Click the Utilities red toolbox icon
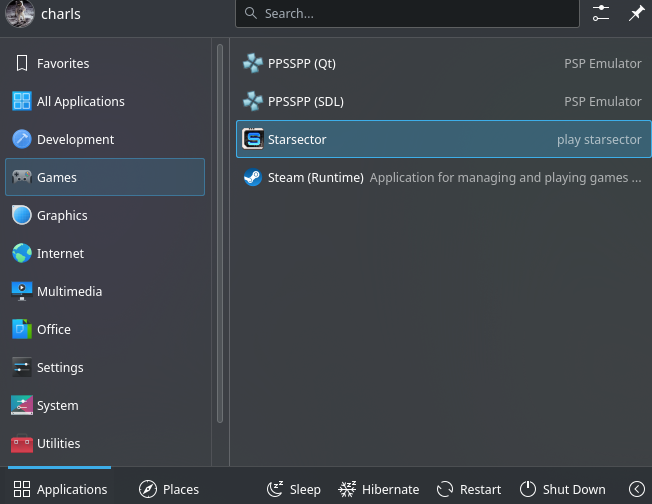The image size is (652, 504). click(x=22, y=443)
